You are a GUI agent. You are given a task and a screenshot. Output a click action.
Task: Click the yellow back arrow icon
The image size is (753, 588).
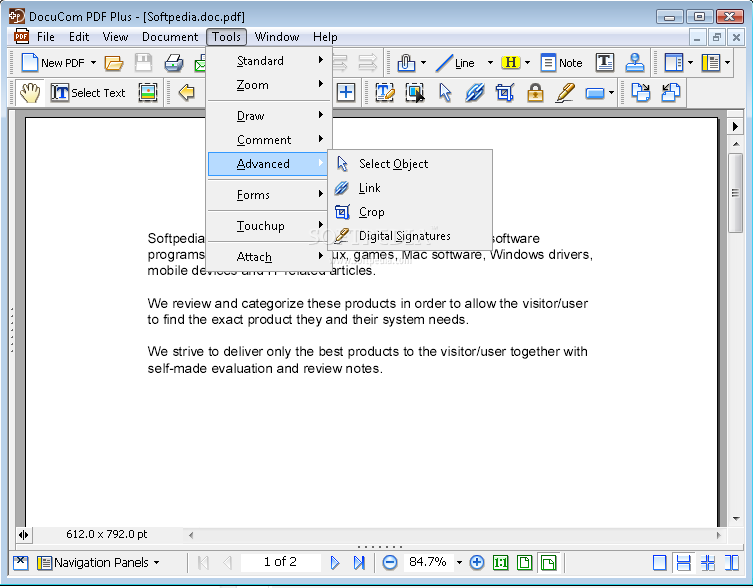186,92
